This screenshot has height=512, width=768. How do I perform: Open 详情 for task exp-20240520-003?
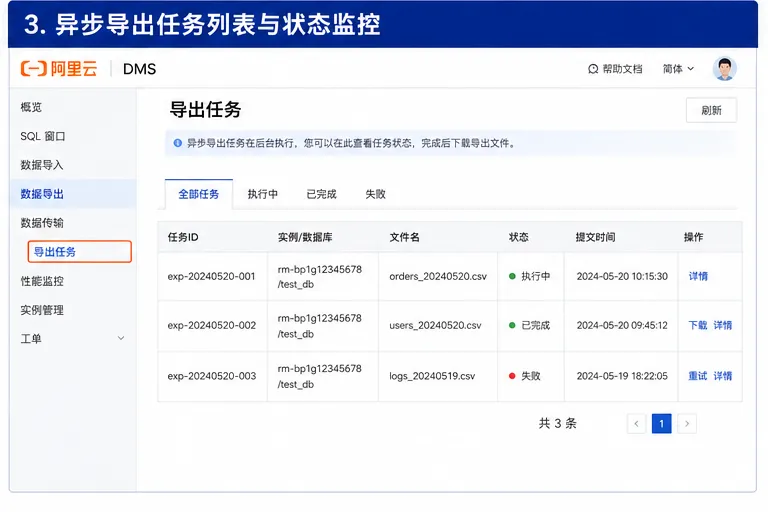click(x=722, y=376)
